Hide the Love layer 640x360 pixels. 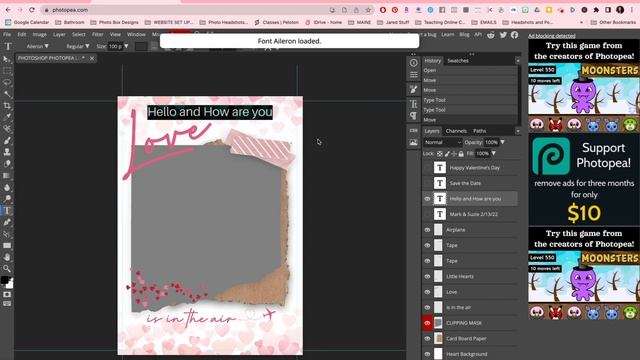(427, 292)
